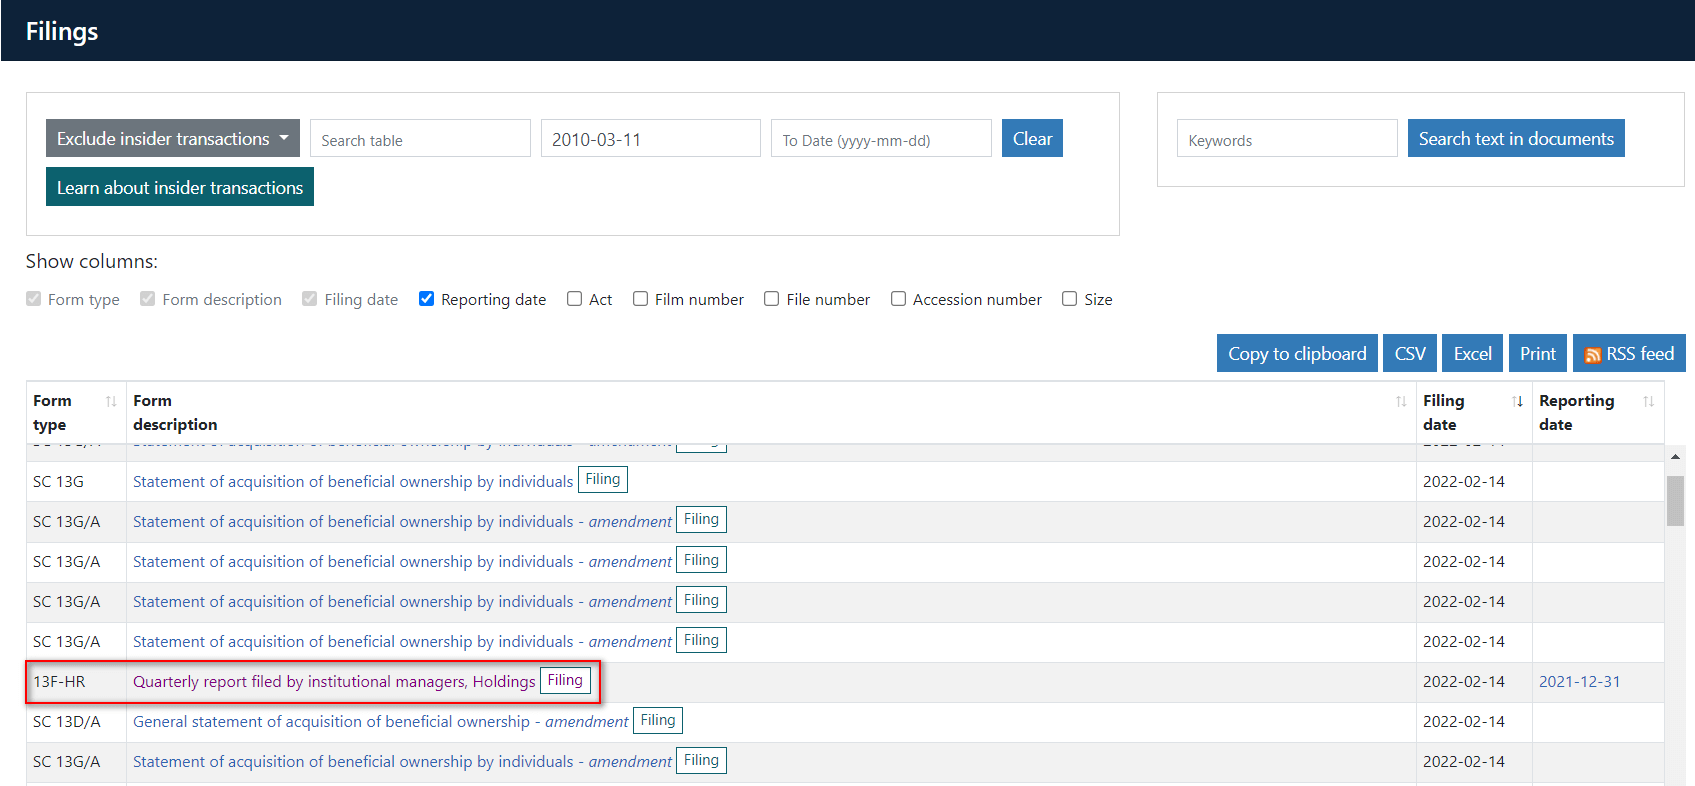The width and height of the screenshot is (1695, 786).
Task: Click the RSS feed button
Action: tap(1629, 353)
